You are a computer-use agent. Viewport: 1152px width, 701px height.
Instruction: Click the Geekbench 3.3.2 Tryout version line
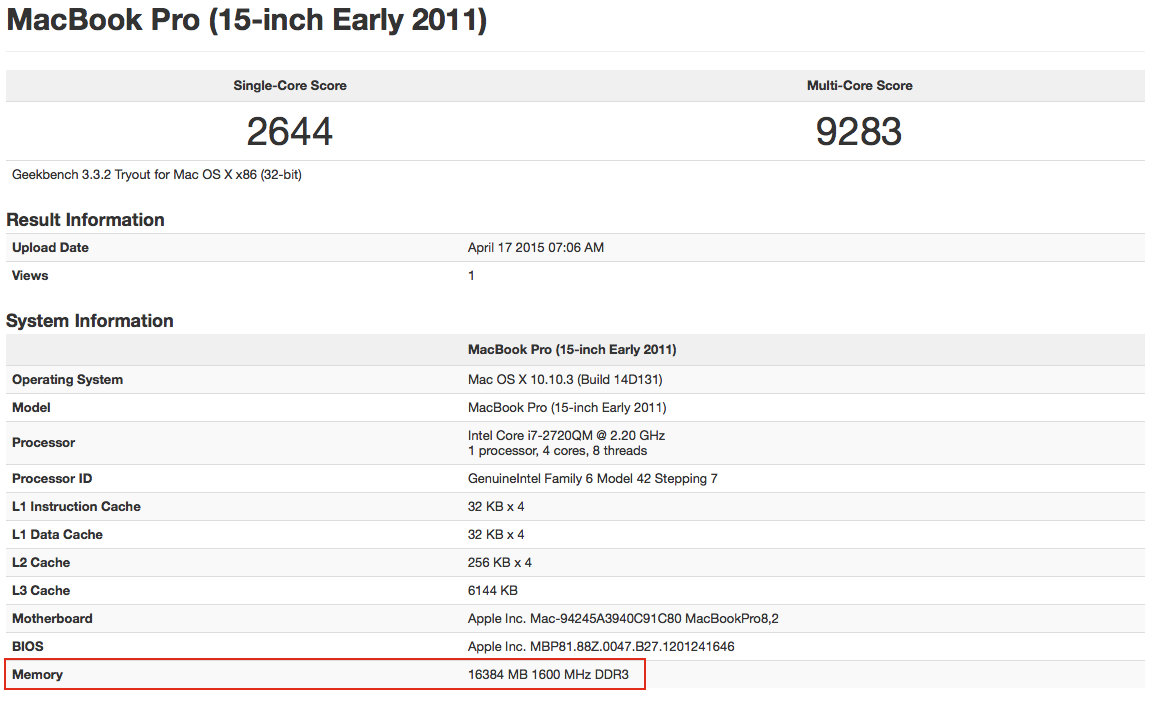pyautogui.click(x=156, y=175)
